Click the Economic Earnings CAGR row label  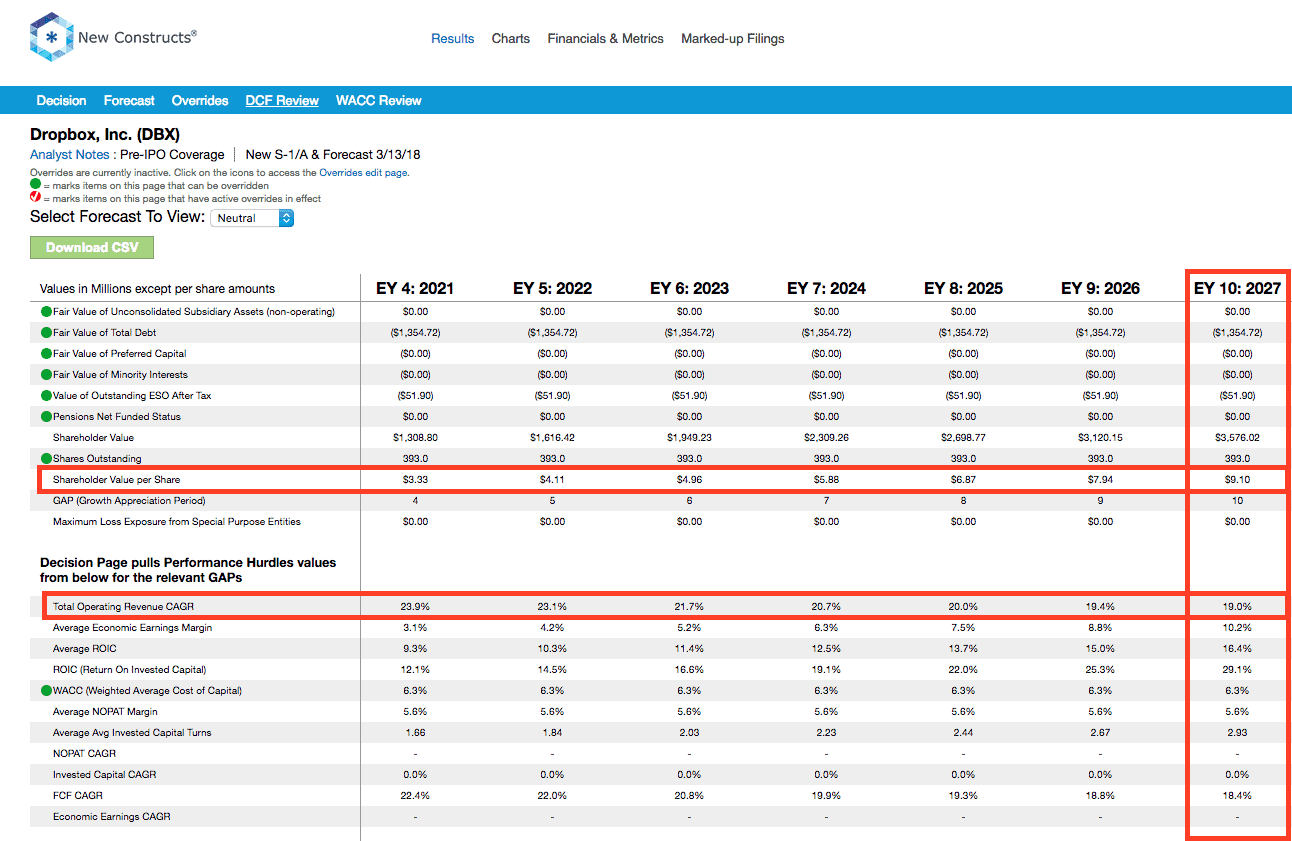[x=112, y=817]
